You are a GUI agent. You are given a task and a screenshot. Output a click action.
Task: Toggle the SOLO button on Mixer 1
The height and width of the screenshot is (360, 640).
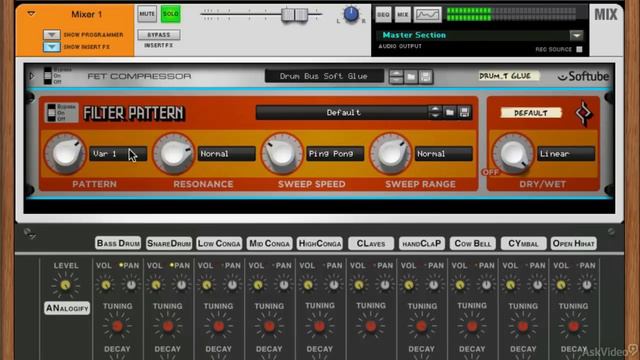coord(171,14)
